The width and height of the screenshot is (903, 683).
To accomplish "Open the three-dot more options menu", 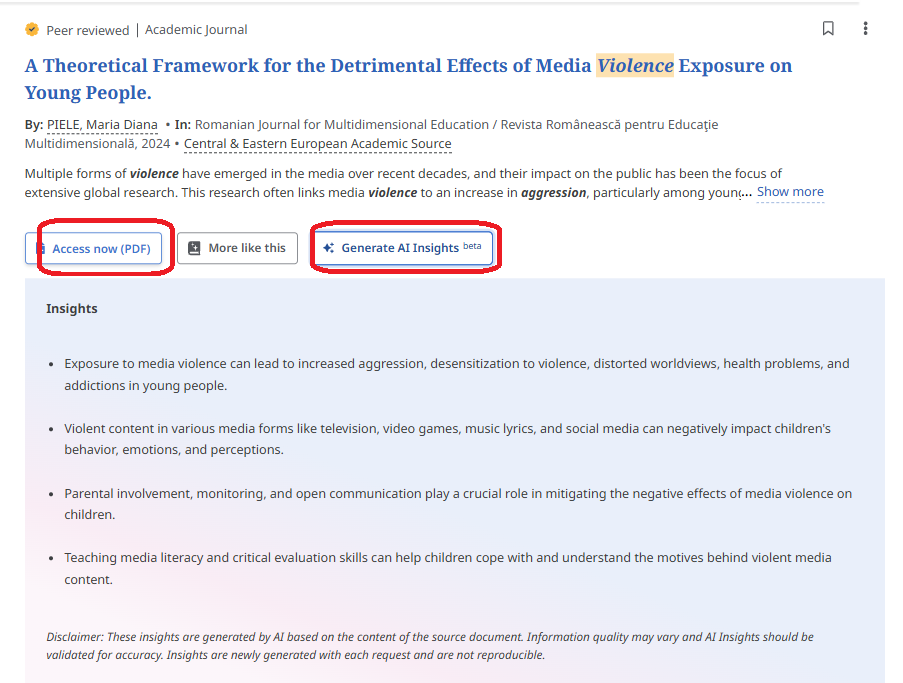I will coord(865,29).
